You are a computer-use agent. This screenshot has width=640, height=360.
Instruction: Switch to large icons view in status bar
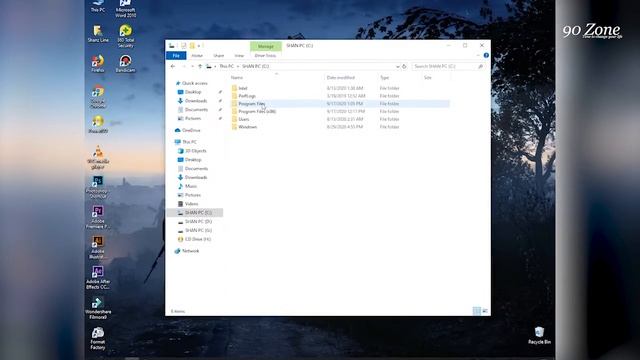485,311
